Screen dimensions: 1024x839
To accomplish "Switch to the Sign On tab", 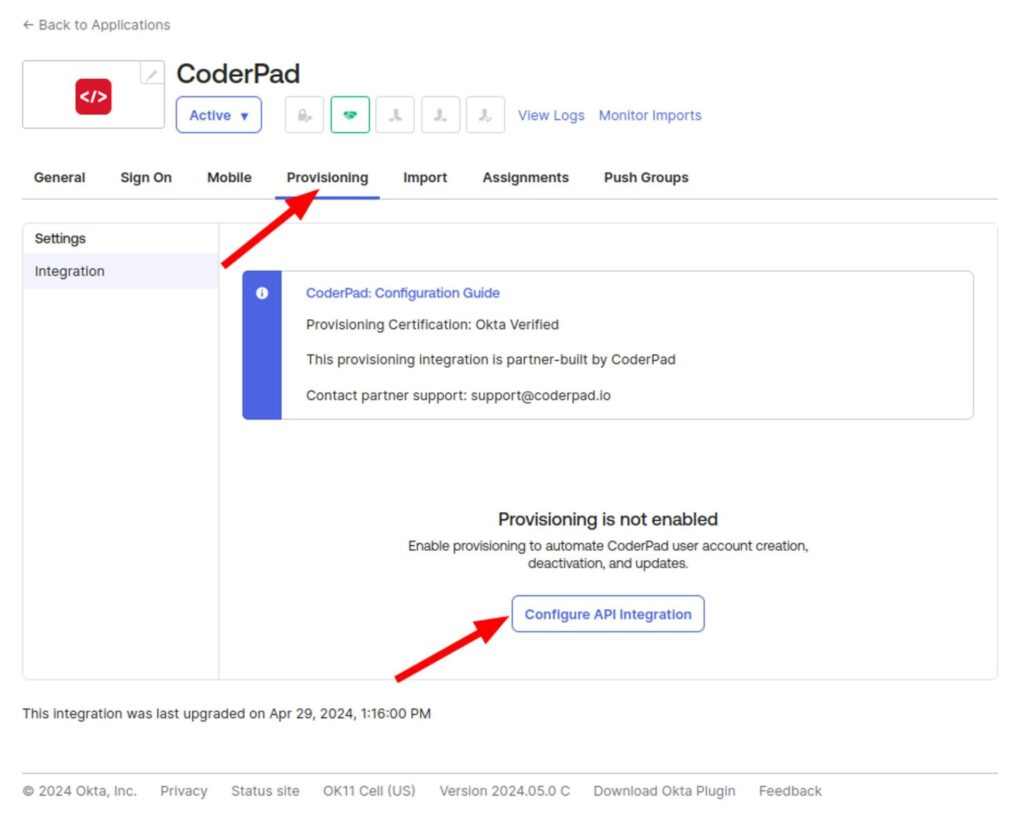I will click(146, 177).
